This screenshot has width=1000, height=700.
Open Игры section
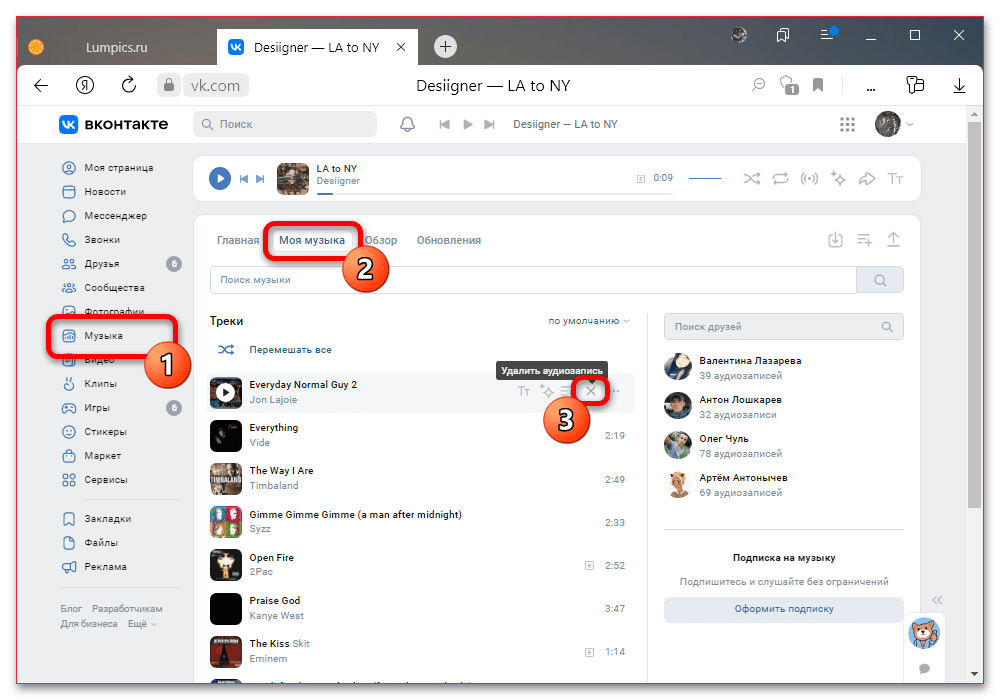pyautogui.click(x=85, y=408)
